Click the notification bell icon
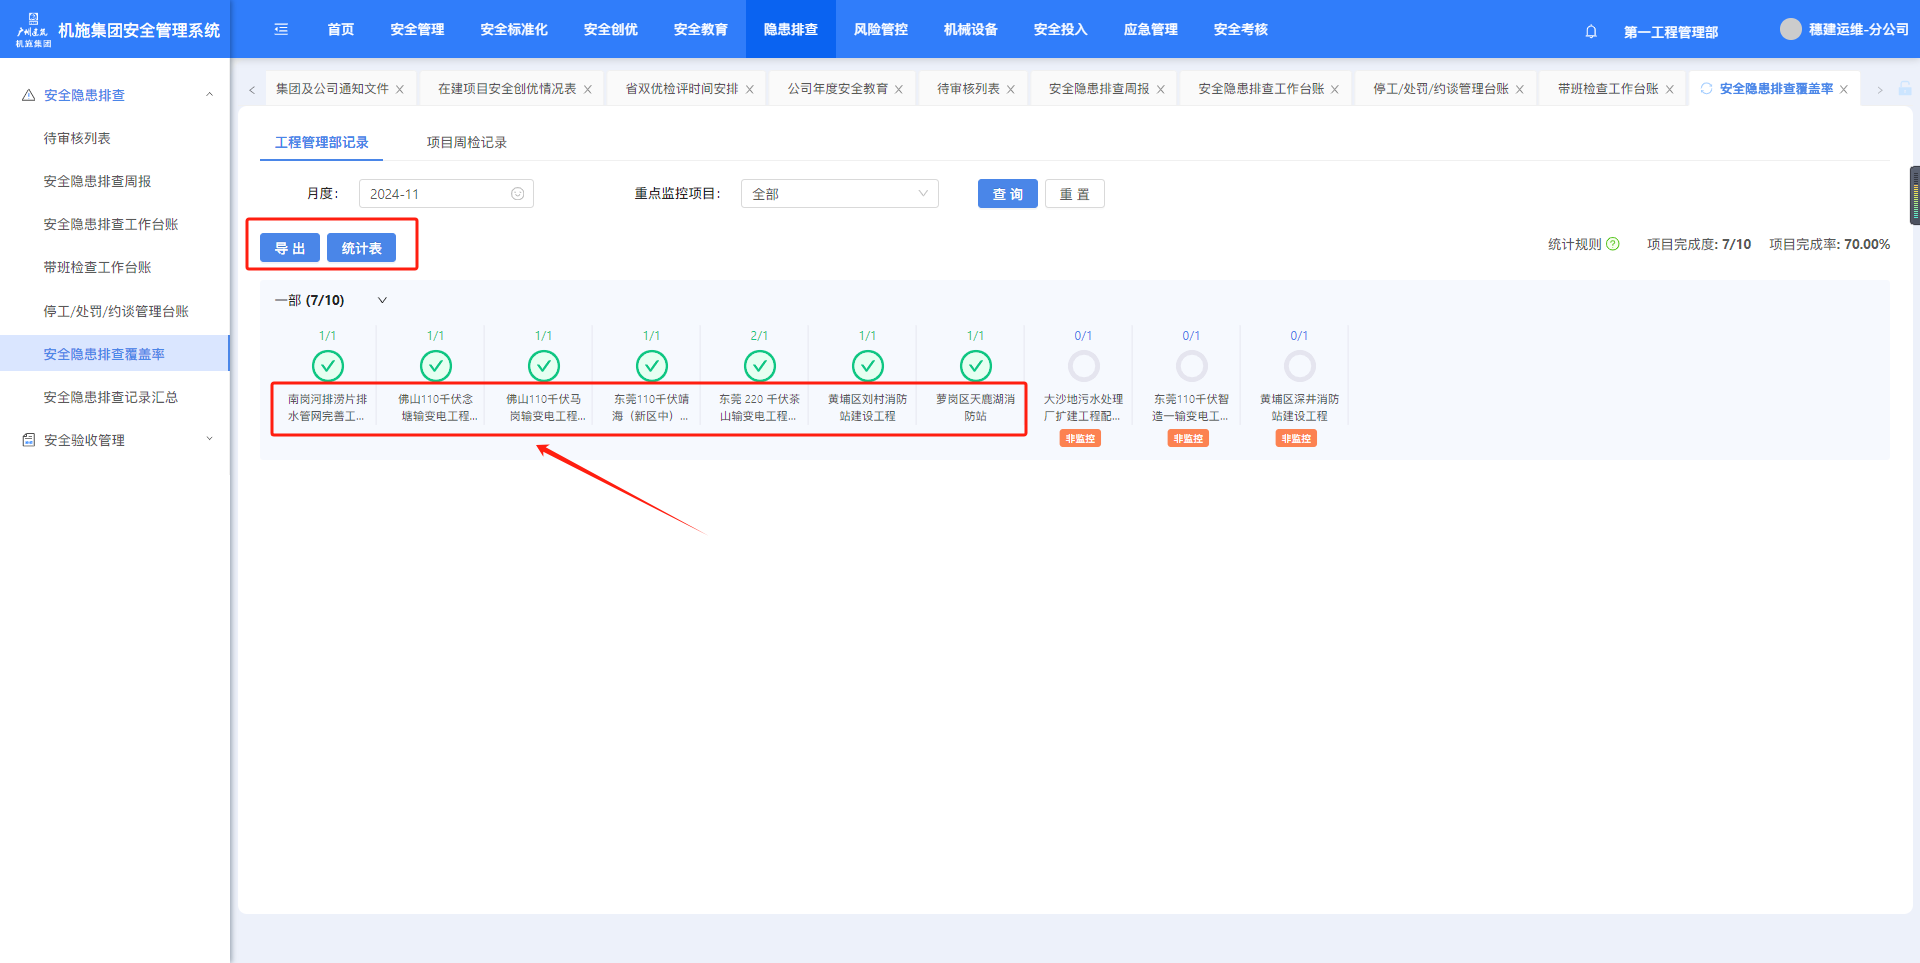Viewport: 1920px width, 963px height. (1591, 31)
